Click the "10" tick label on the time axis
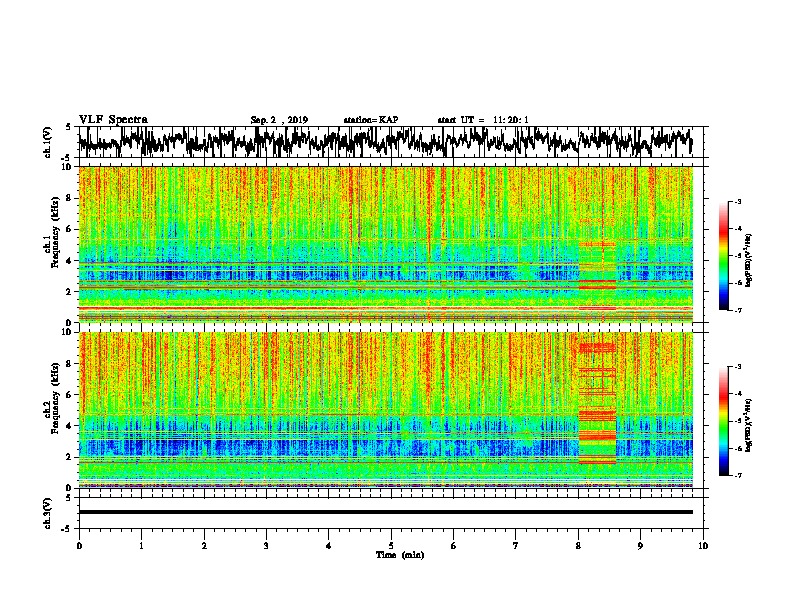 click(x=703, y=546)
